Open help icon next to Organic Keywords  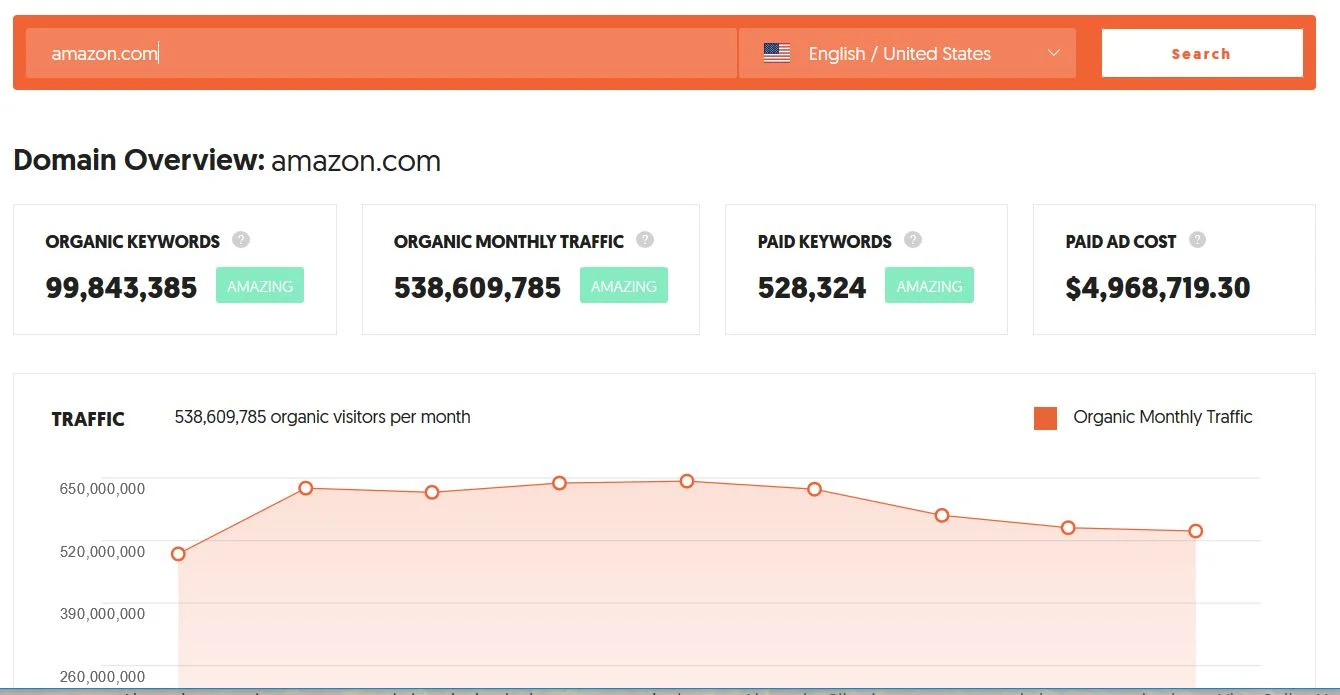click(x=241, y=240)
